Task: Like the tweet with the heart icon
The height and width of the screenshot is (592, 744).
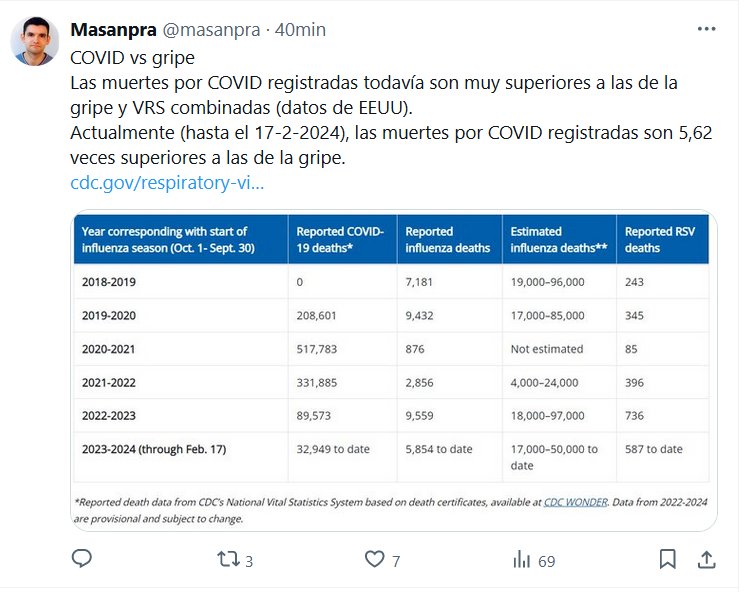Action: pyautogui.click(x=375, y=560)
